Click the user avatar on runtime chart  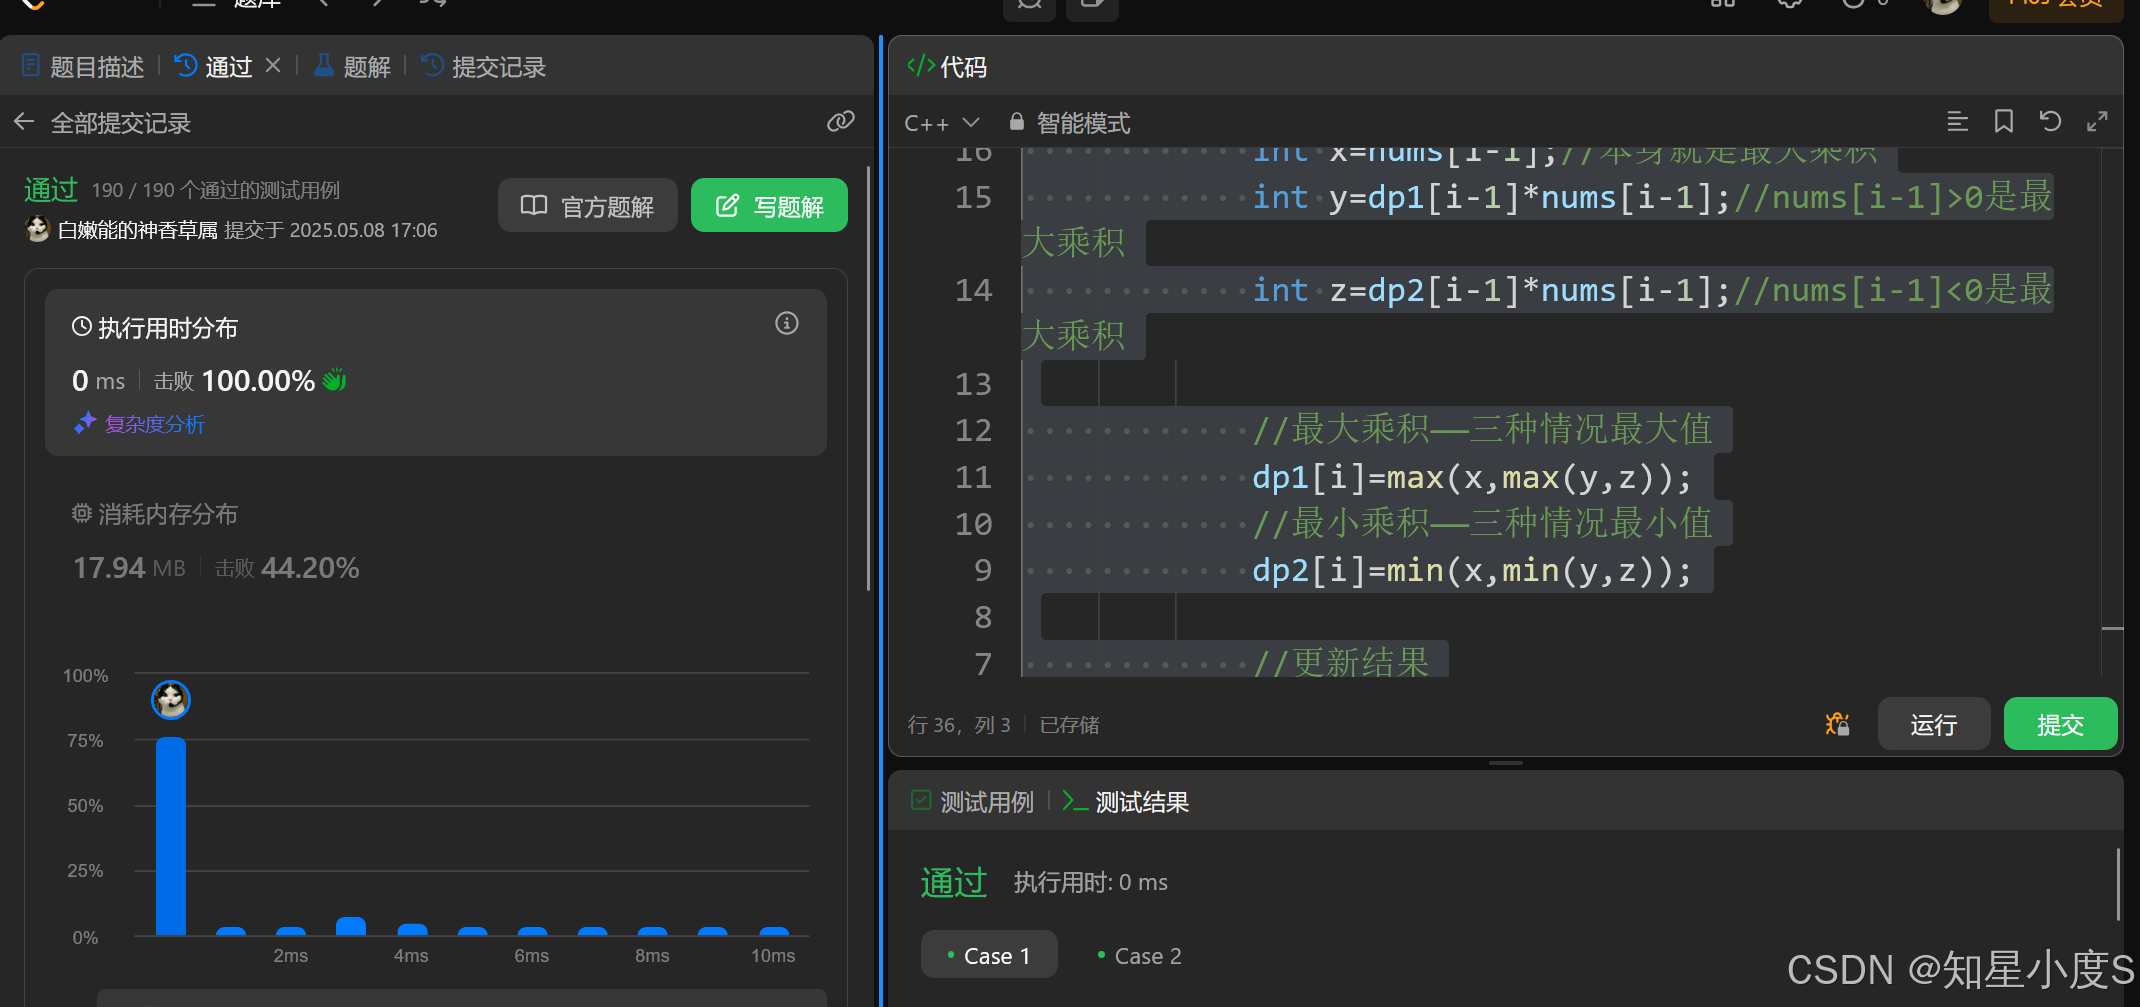[x=171, y=700]
